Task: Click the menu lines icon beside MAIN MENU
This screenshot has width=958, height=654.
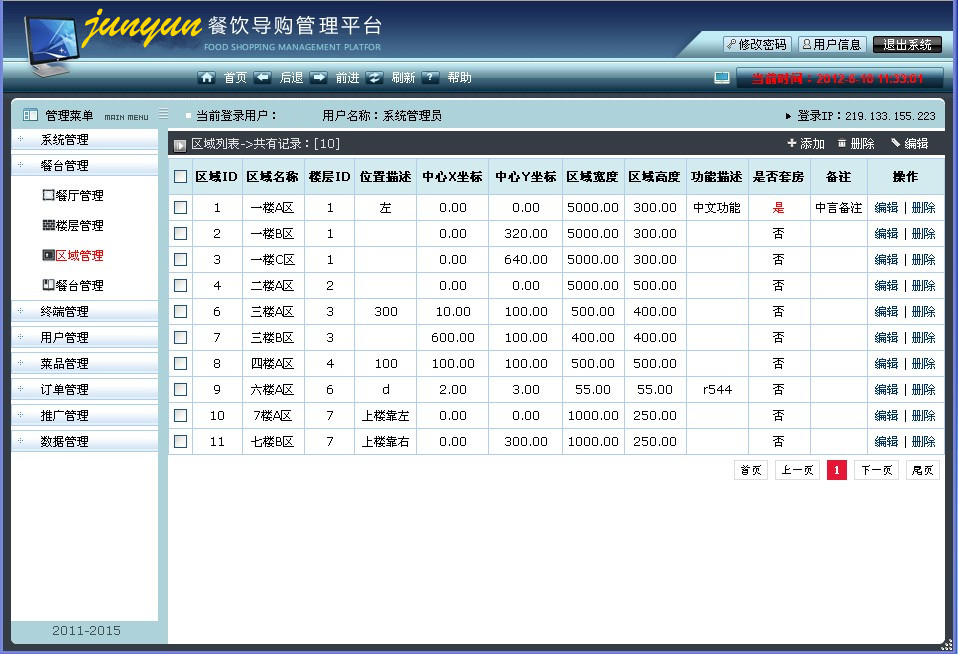Action: point(163,114)
